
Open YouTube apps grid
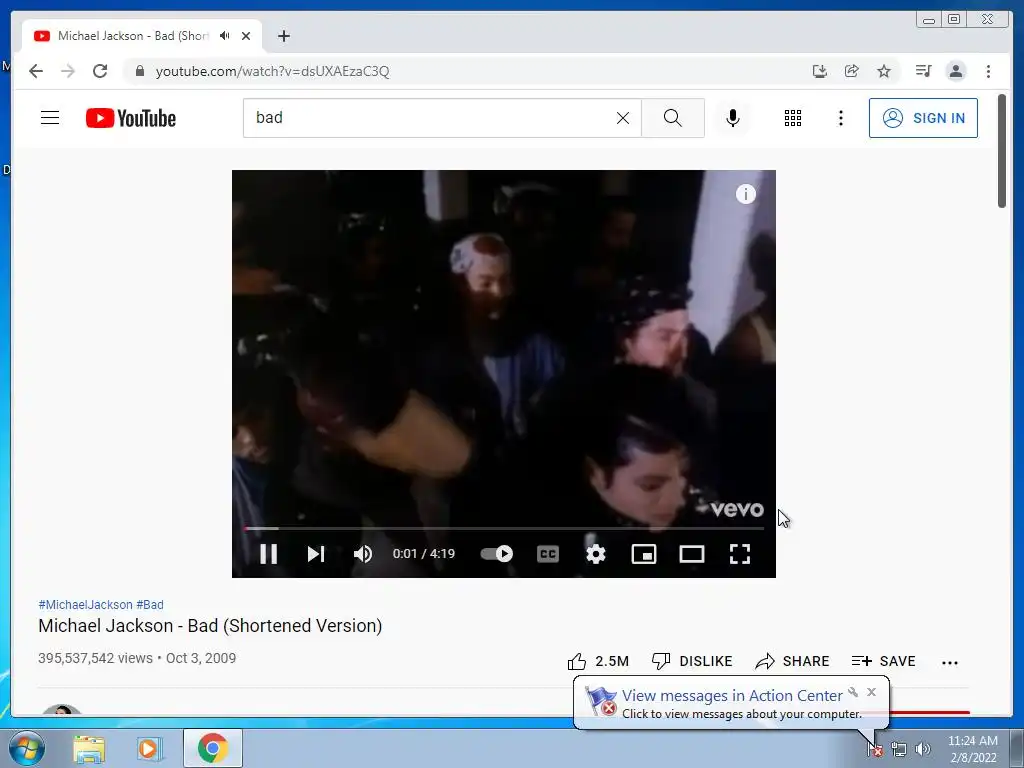point(793,118)
